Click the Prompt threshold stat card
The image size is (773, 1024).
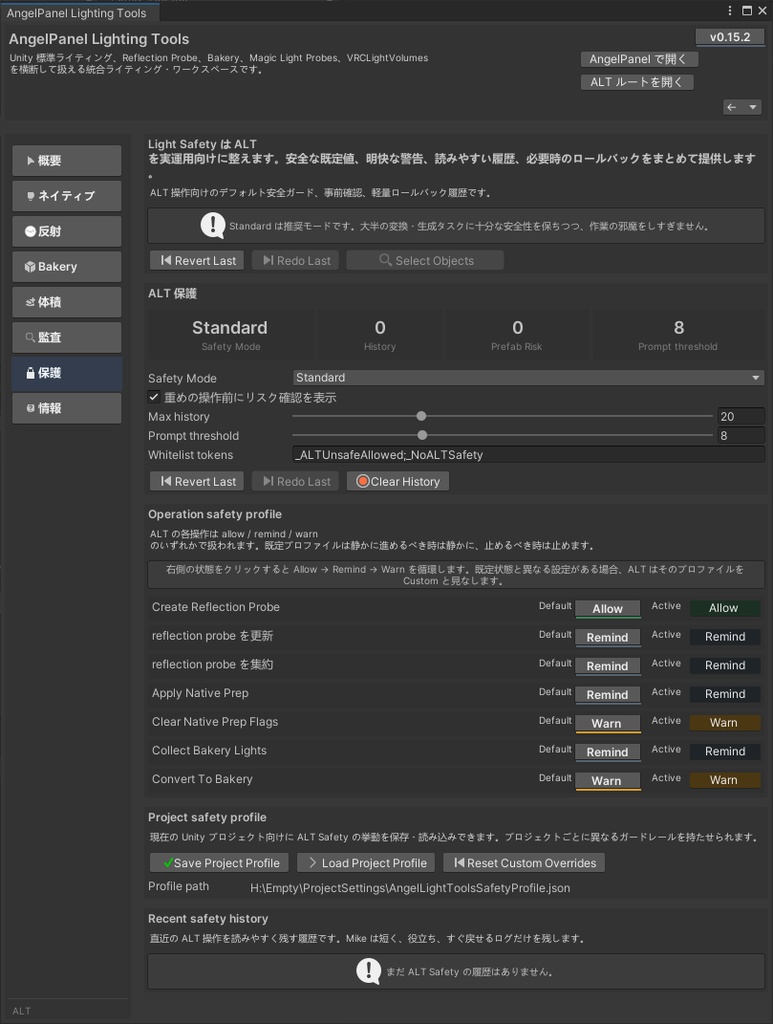click(678, 334)
